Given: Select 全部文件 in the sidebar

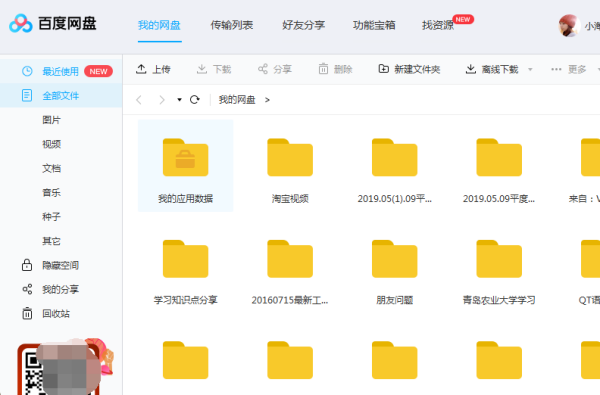Looking at the screenshot, I should [x=61, y=95].
